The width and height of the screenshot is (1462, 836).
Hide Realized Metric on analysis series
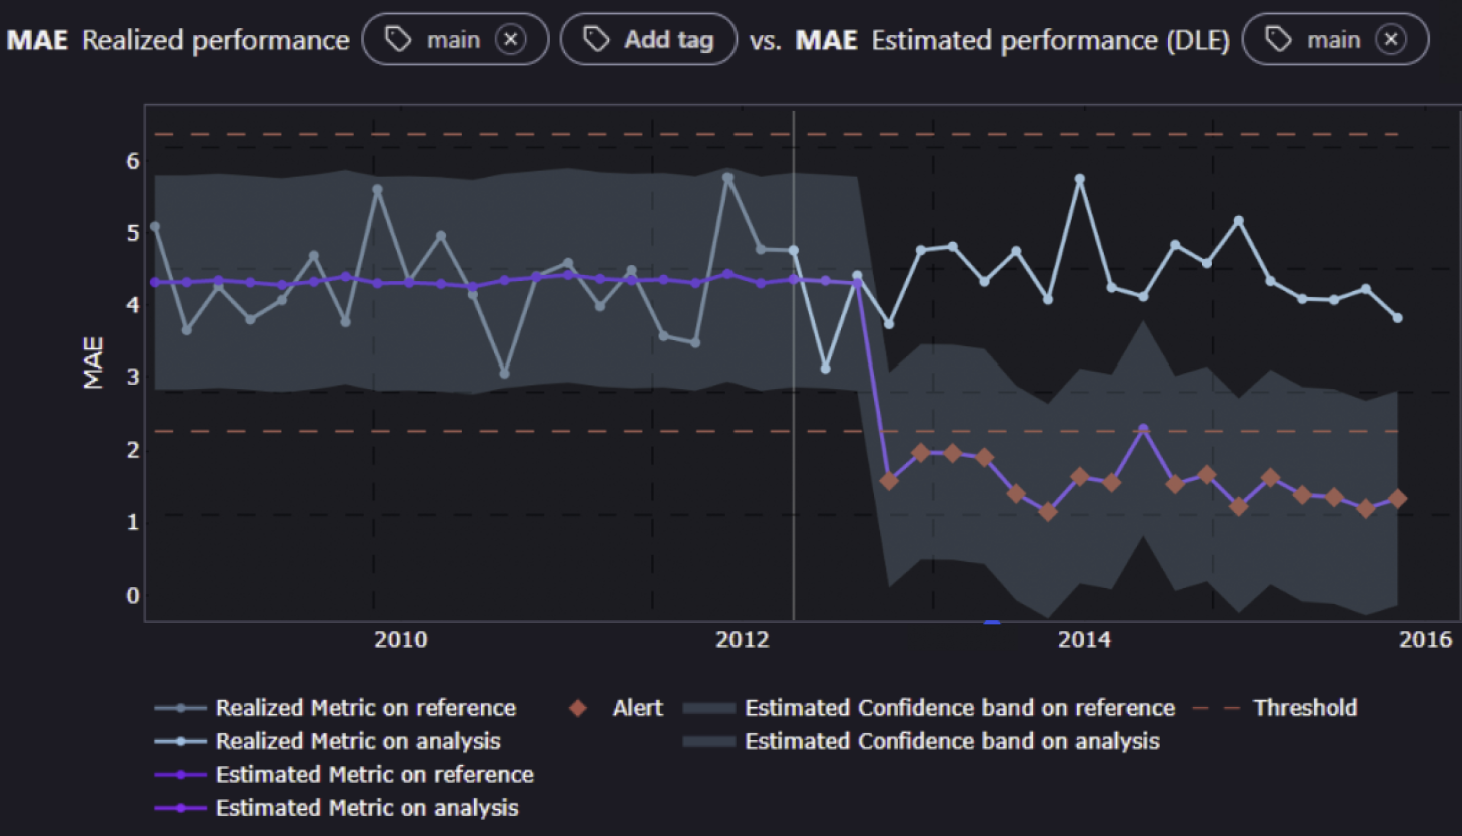tap(357, 741)
